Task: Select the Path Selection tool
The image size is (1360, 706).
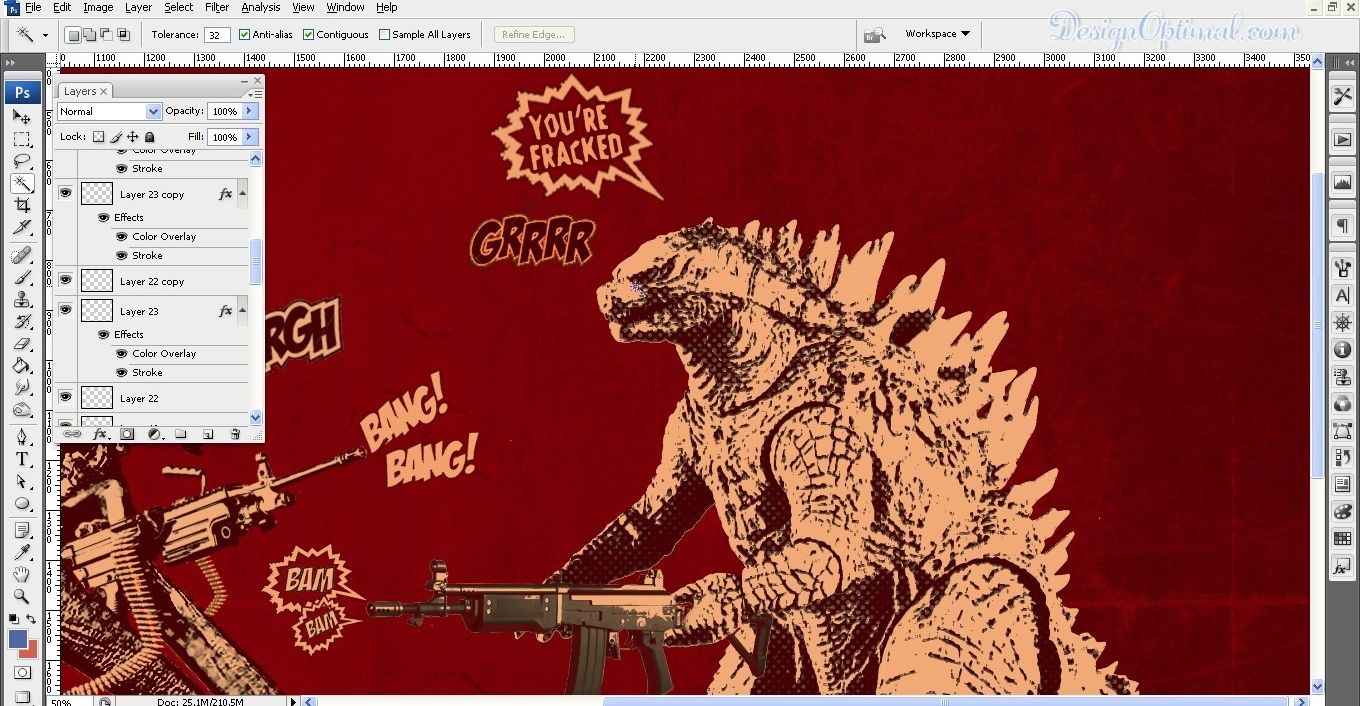Action: click(x=22, y=481)
